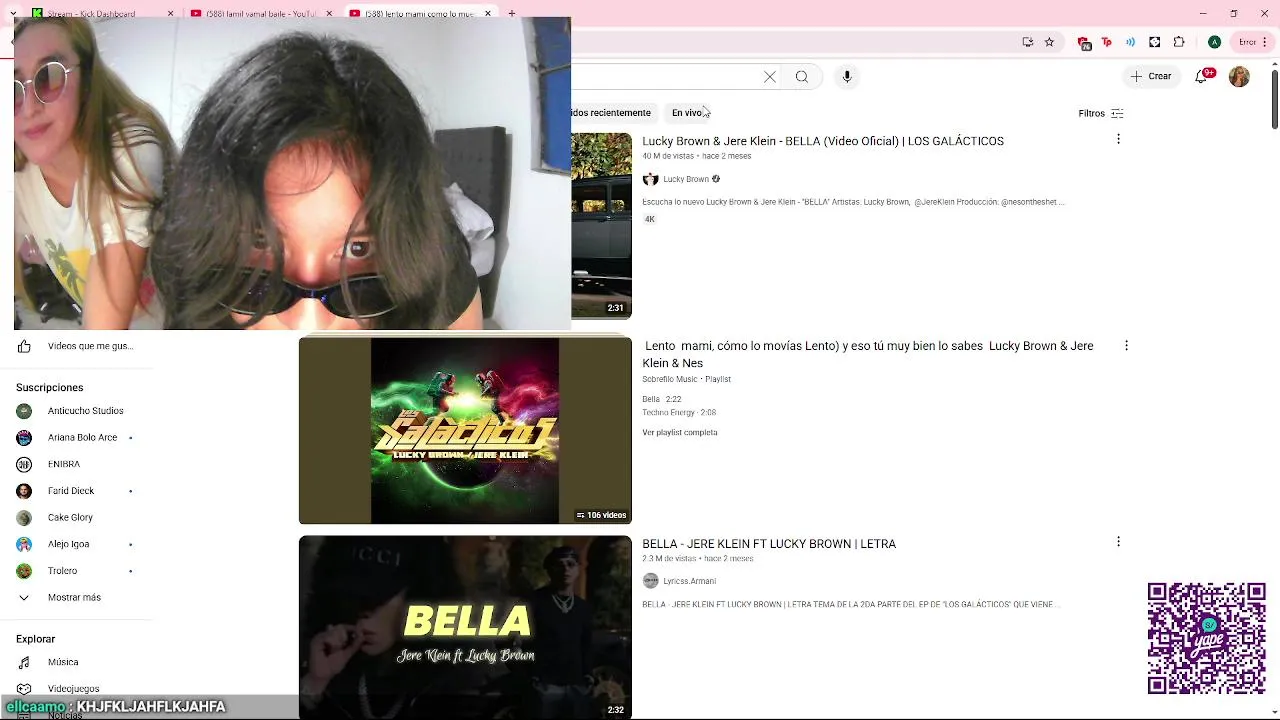Open Videos que me gustan in sidebar

(x=76, y=346)
